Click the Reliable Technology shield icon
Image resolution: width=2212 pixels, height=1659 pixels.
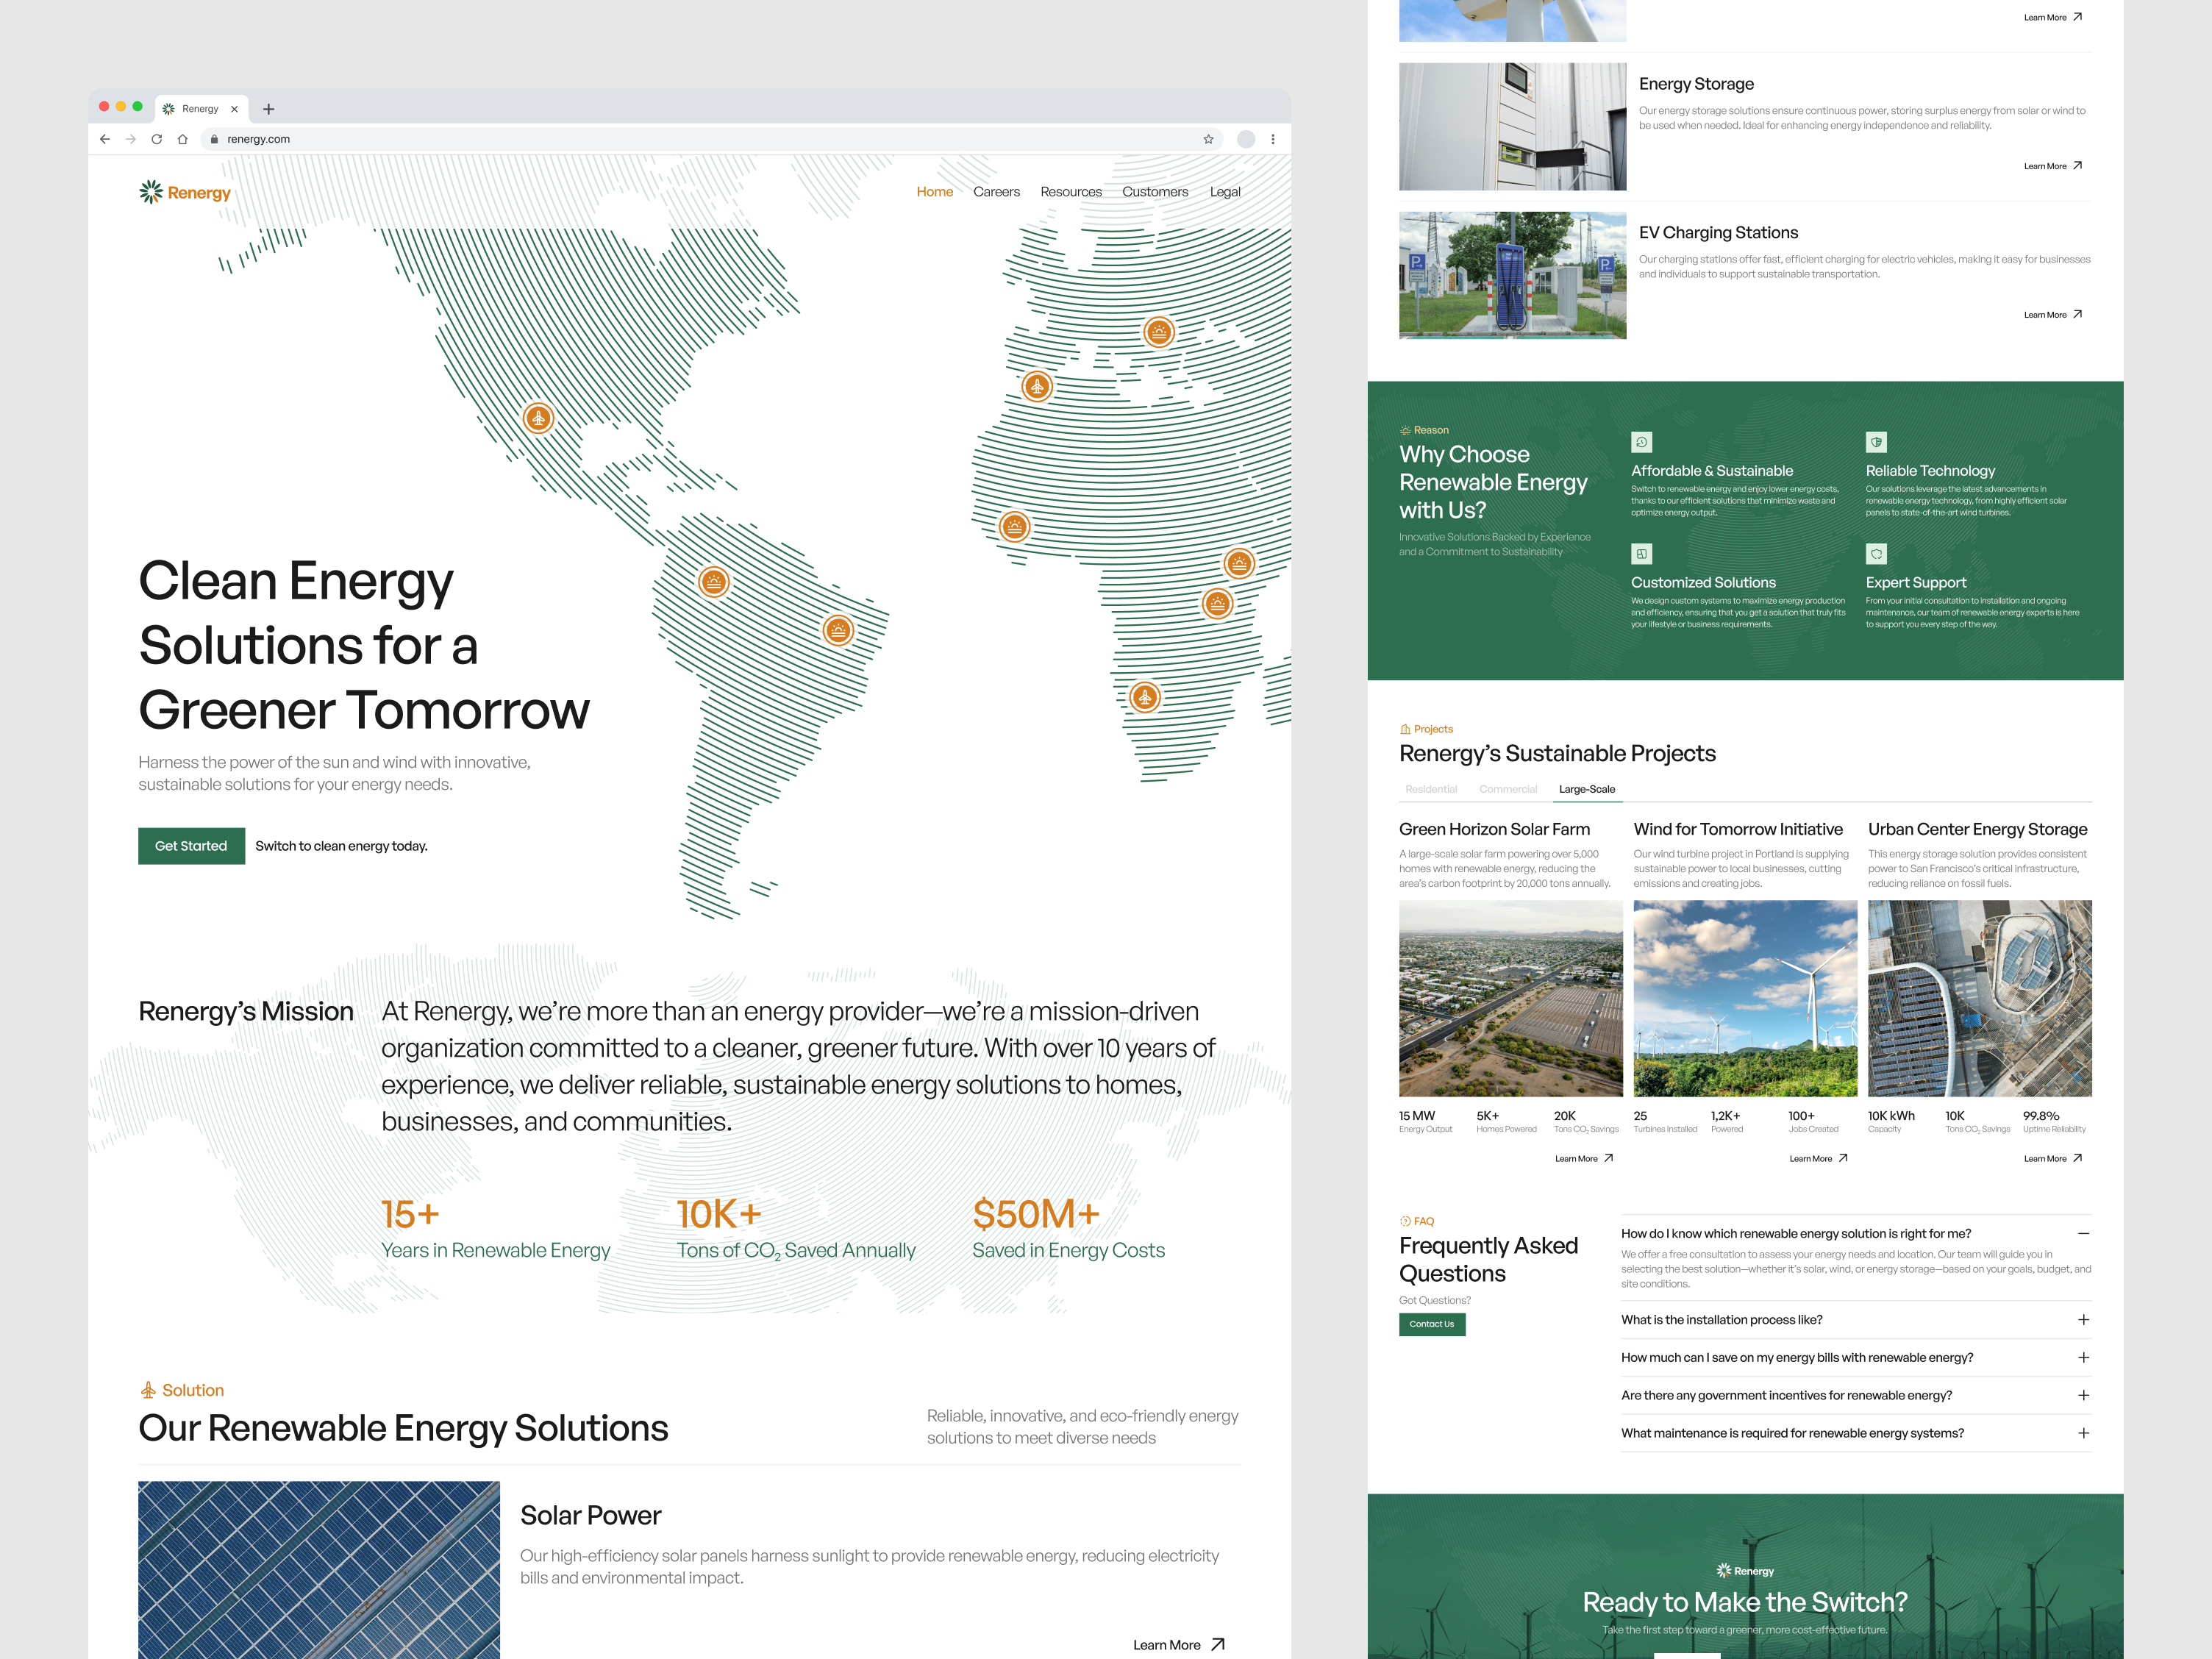pos(1877,442)
